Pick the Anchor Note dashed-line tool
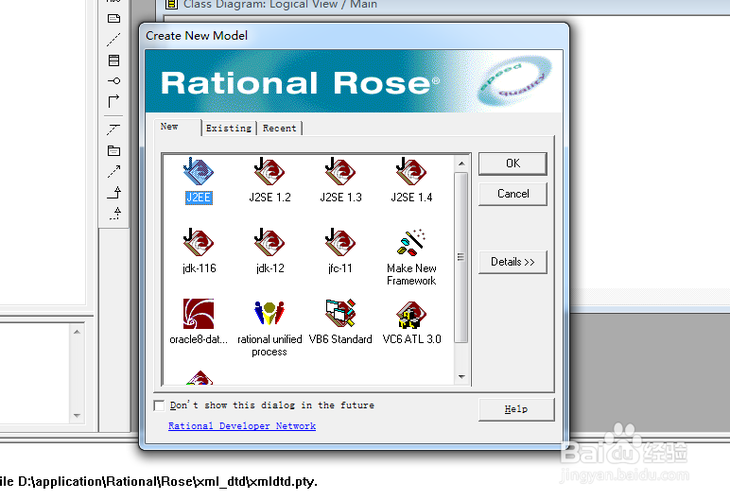Screen dimensions: 730x500 tap(114, 40)
